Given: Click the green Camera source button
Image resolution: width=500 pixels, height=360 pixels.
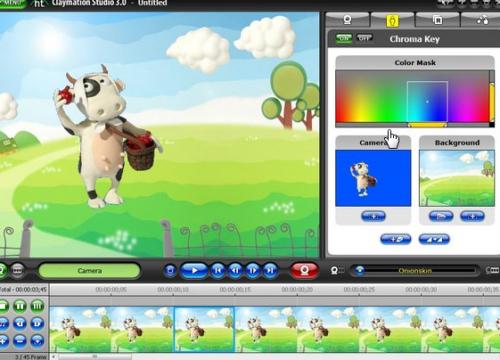Looking at the screenshot, I should [89, 271].
